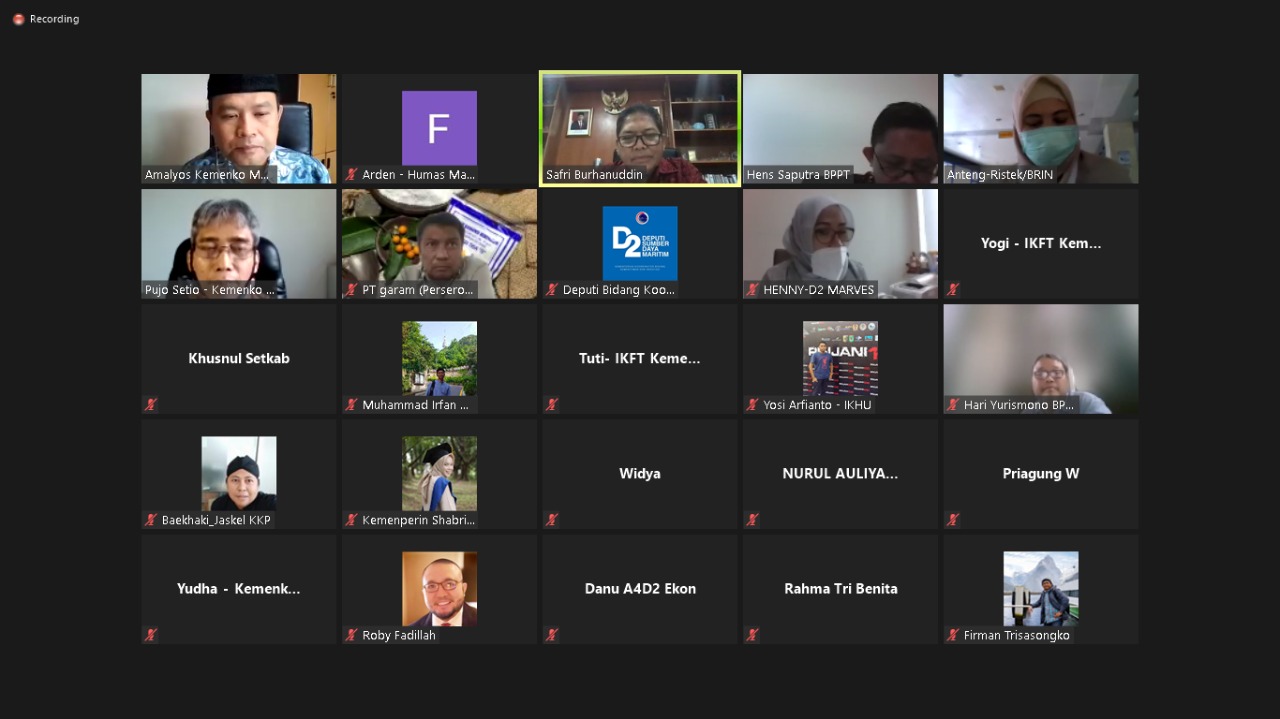
Task: Select Hens Saputra BPPT video tile
Action: pyautogui.click(x=840, y=128)
